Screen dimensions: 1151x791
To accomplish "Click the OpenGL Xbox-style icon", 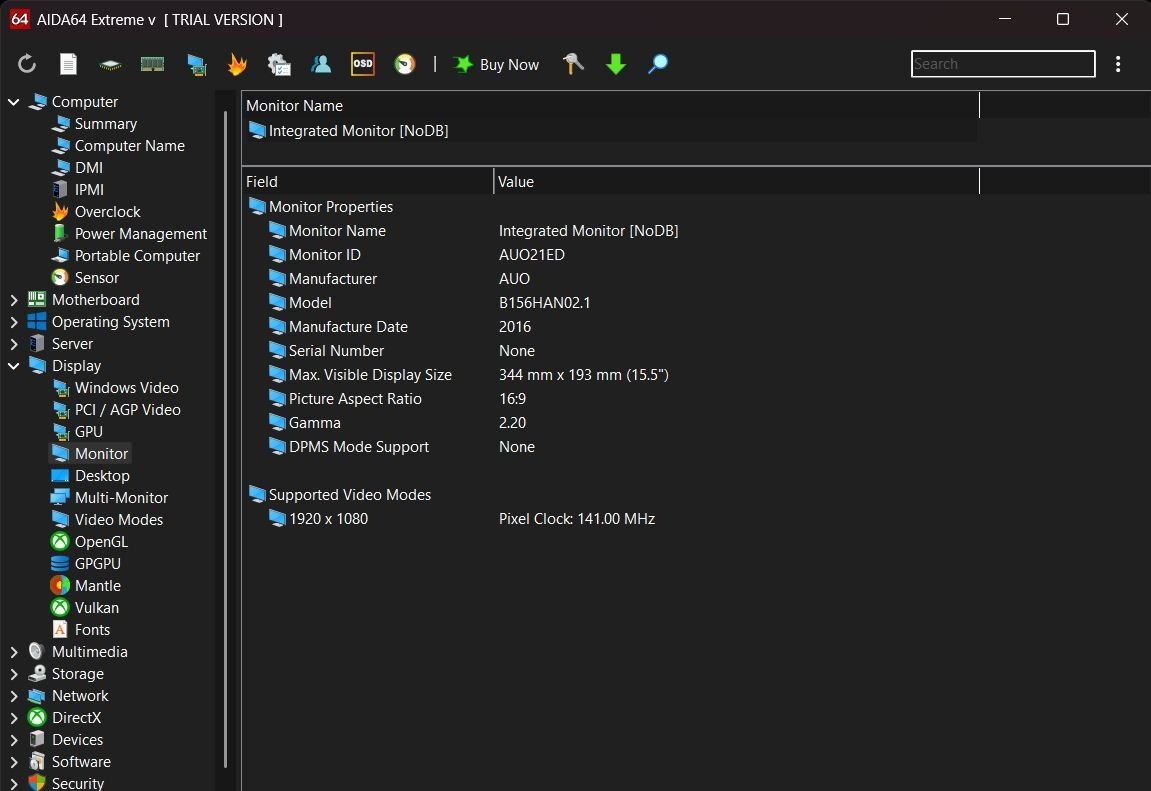I will (x=59, y=542).
